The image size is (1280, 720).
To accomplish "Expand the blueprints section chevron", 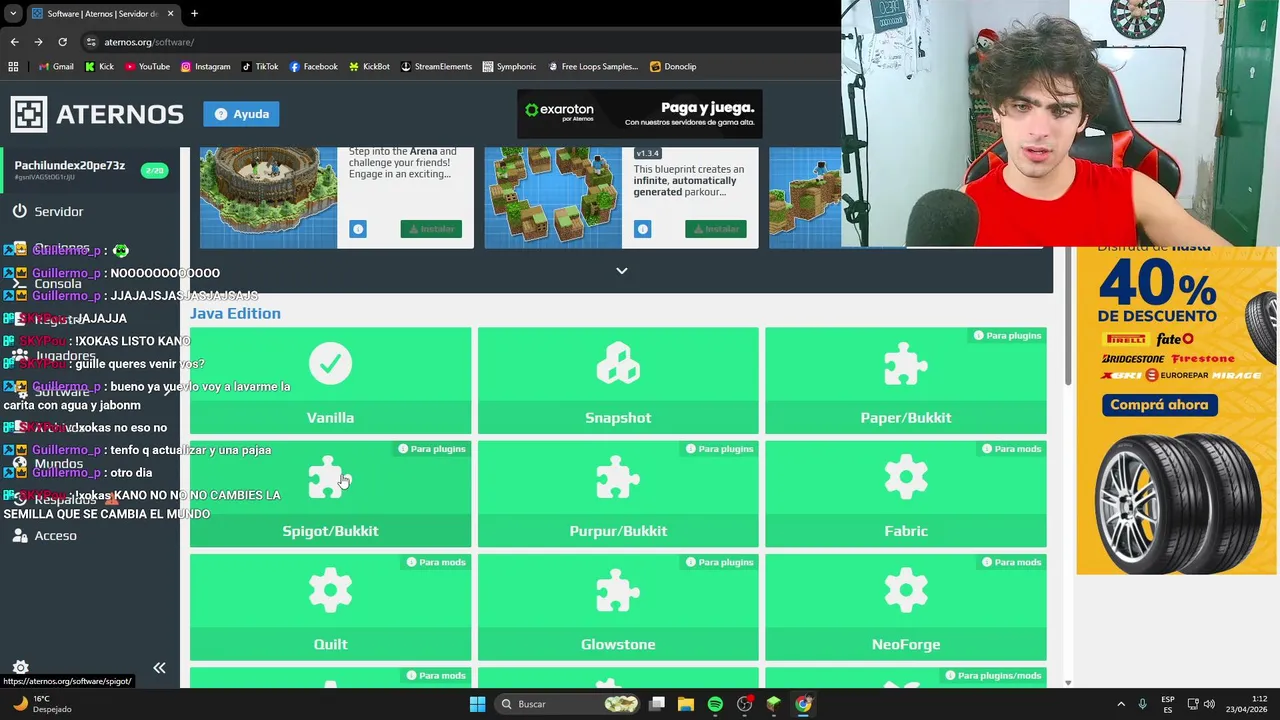I will coord(621,271).
